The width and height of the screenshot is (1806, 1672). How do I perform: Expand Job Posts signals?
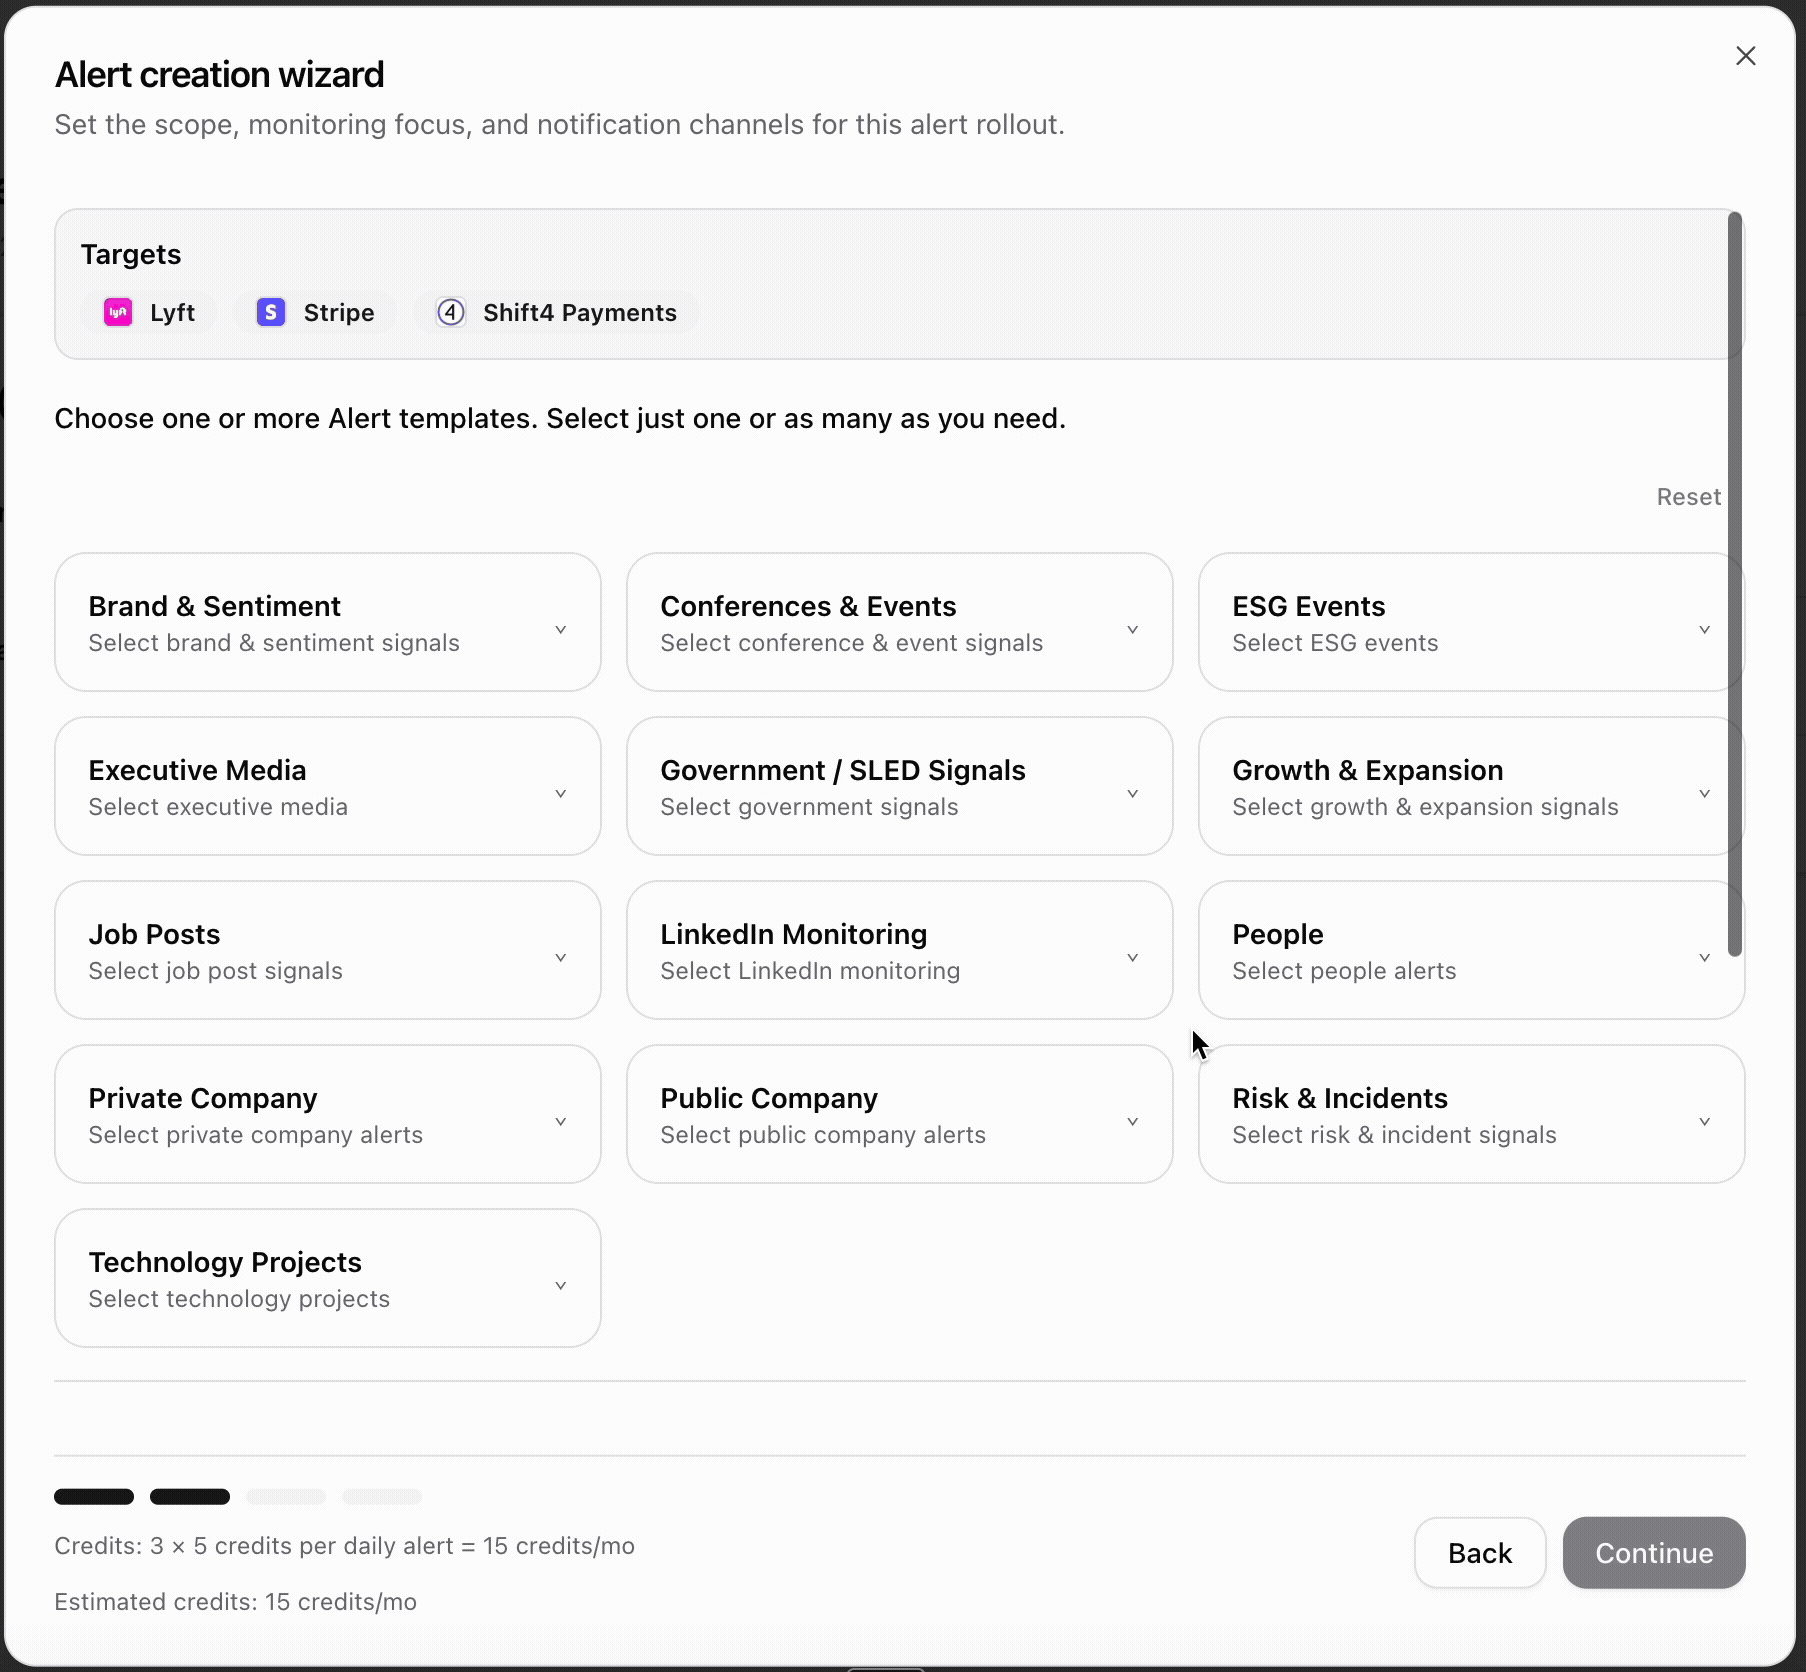point(560,957)
